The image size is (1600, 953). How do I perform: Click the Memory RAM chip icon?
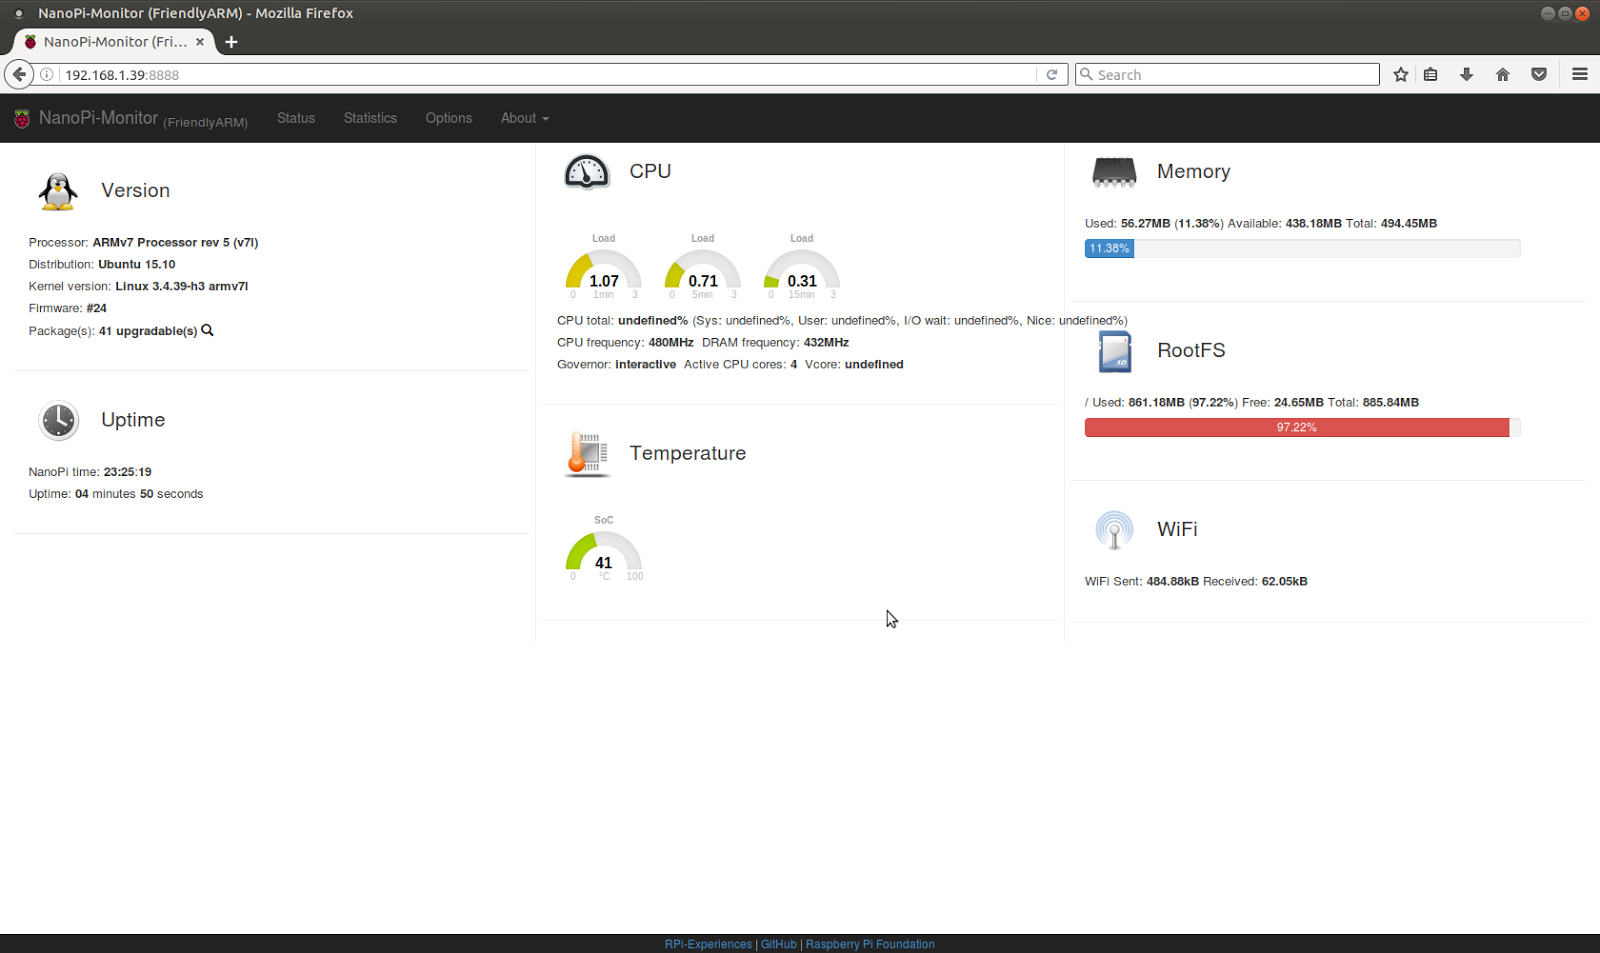(1114, 172)
